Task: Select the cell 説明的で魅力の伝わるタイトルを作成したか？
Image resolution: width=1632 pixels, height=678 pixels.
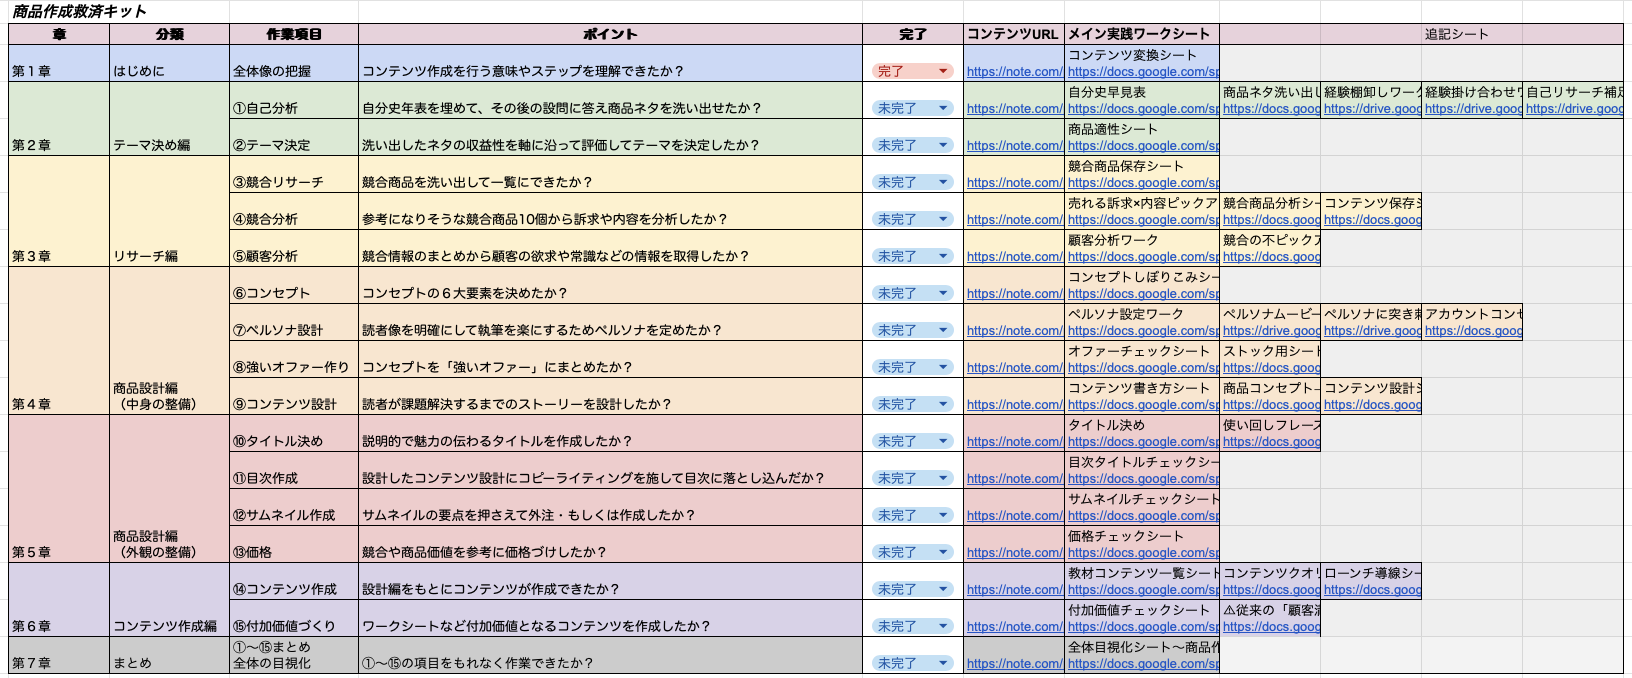Action: click(x=610, y=433)
